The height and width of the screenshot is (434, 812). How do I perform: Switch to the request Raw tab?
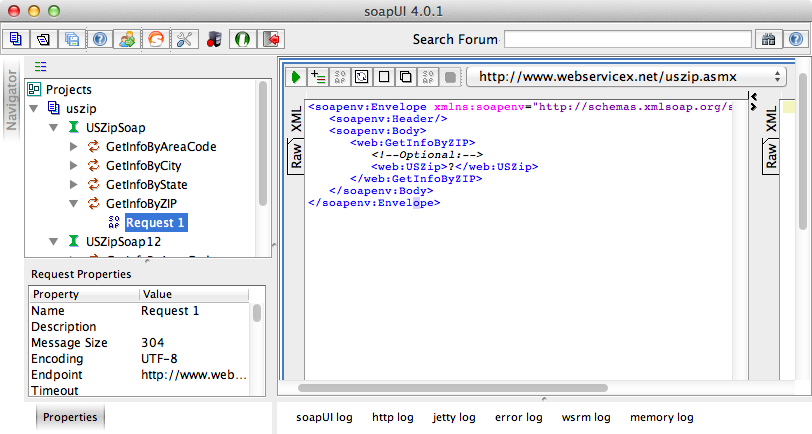pyautogui.click(x=296, y=156)
